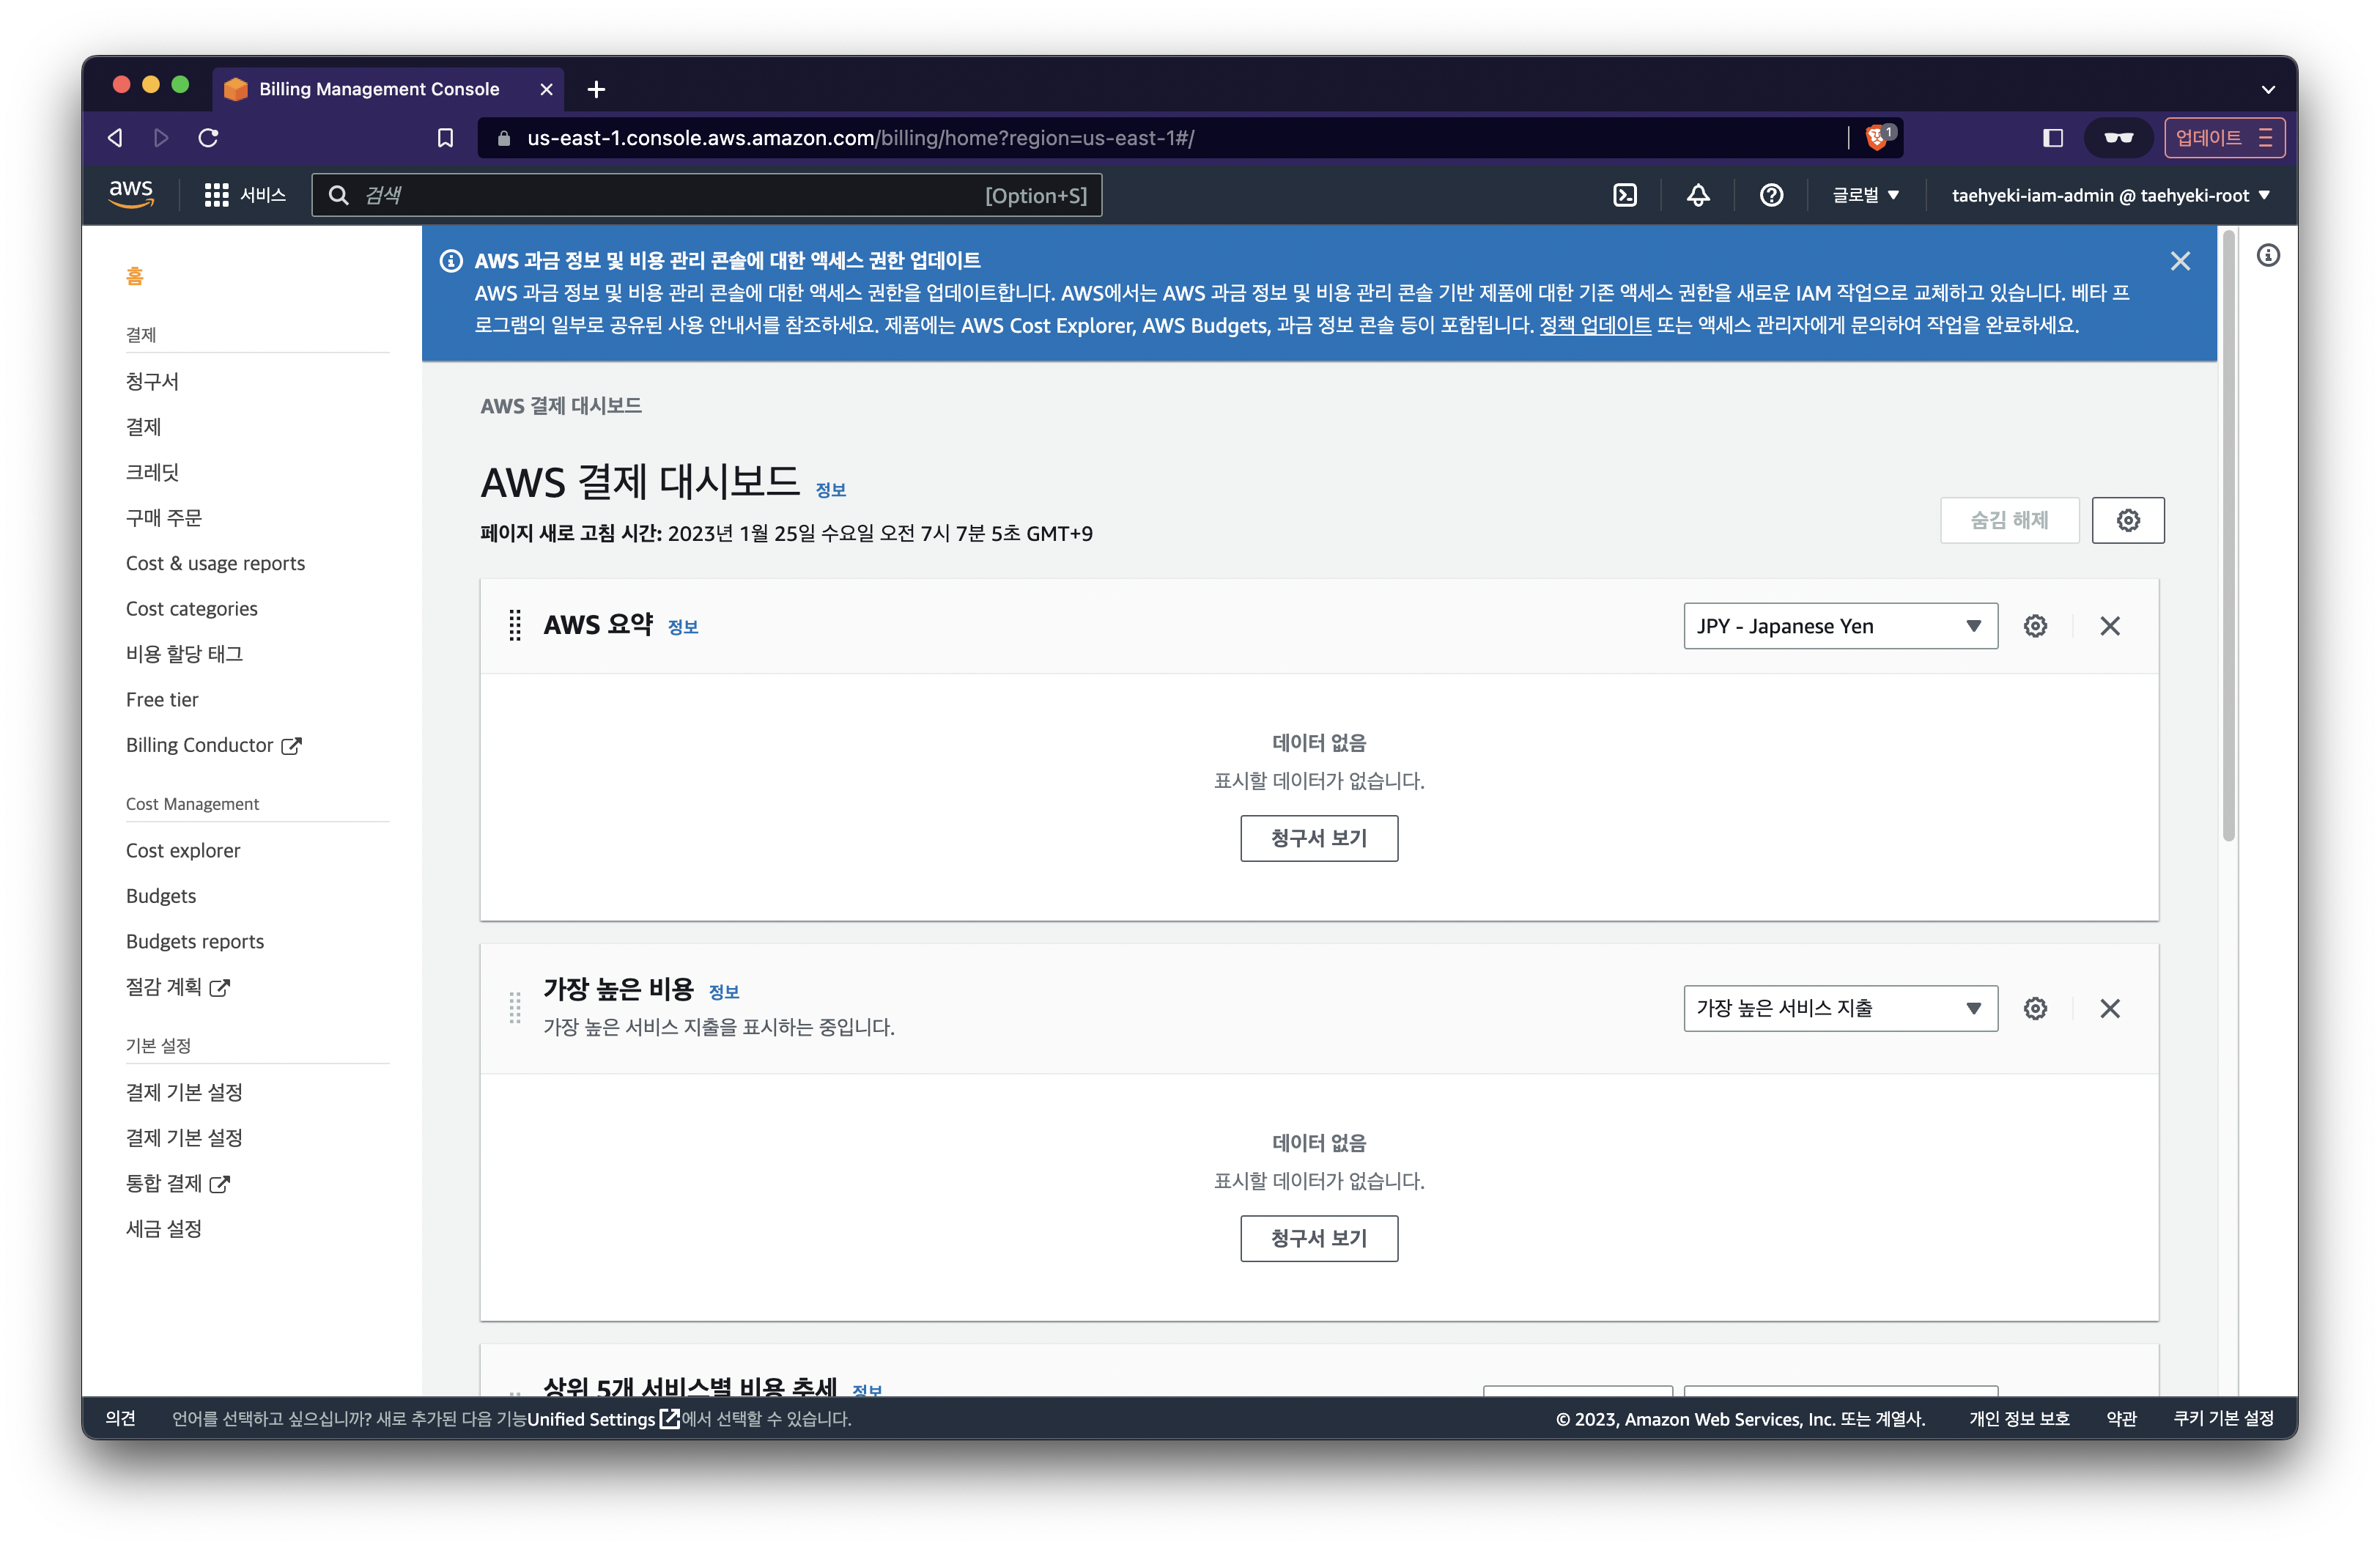Open 통합 결제 external link
Image resolution: width=2380 pixels, height=1548 pixels.
click(177, 1183)
